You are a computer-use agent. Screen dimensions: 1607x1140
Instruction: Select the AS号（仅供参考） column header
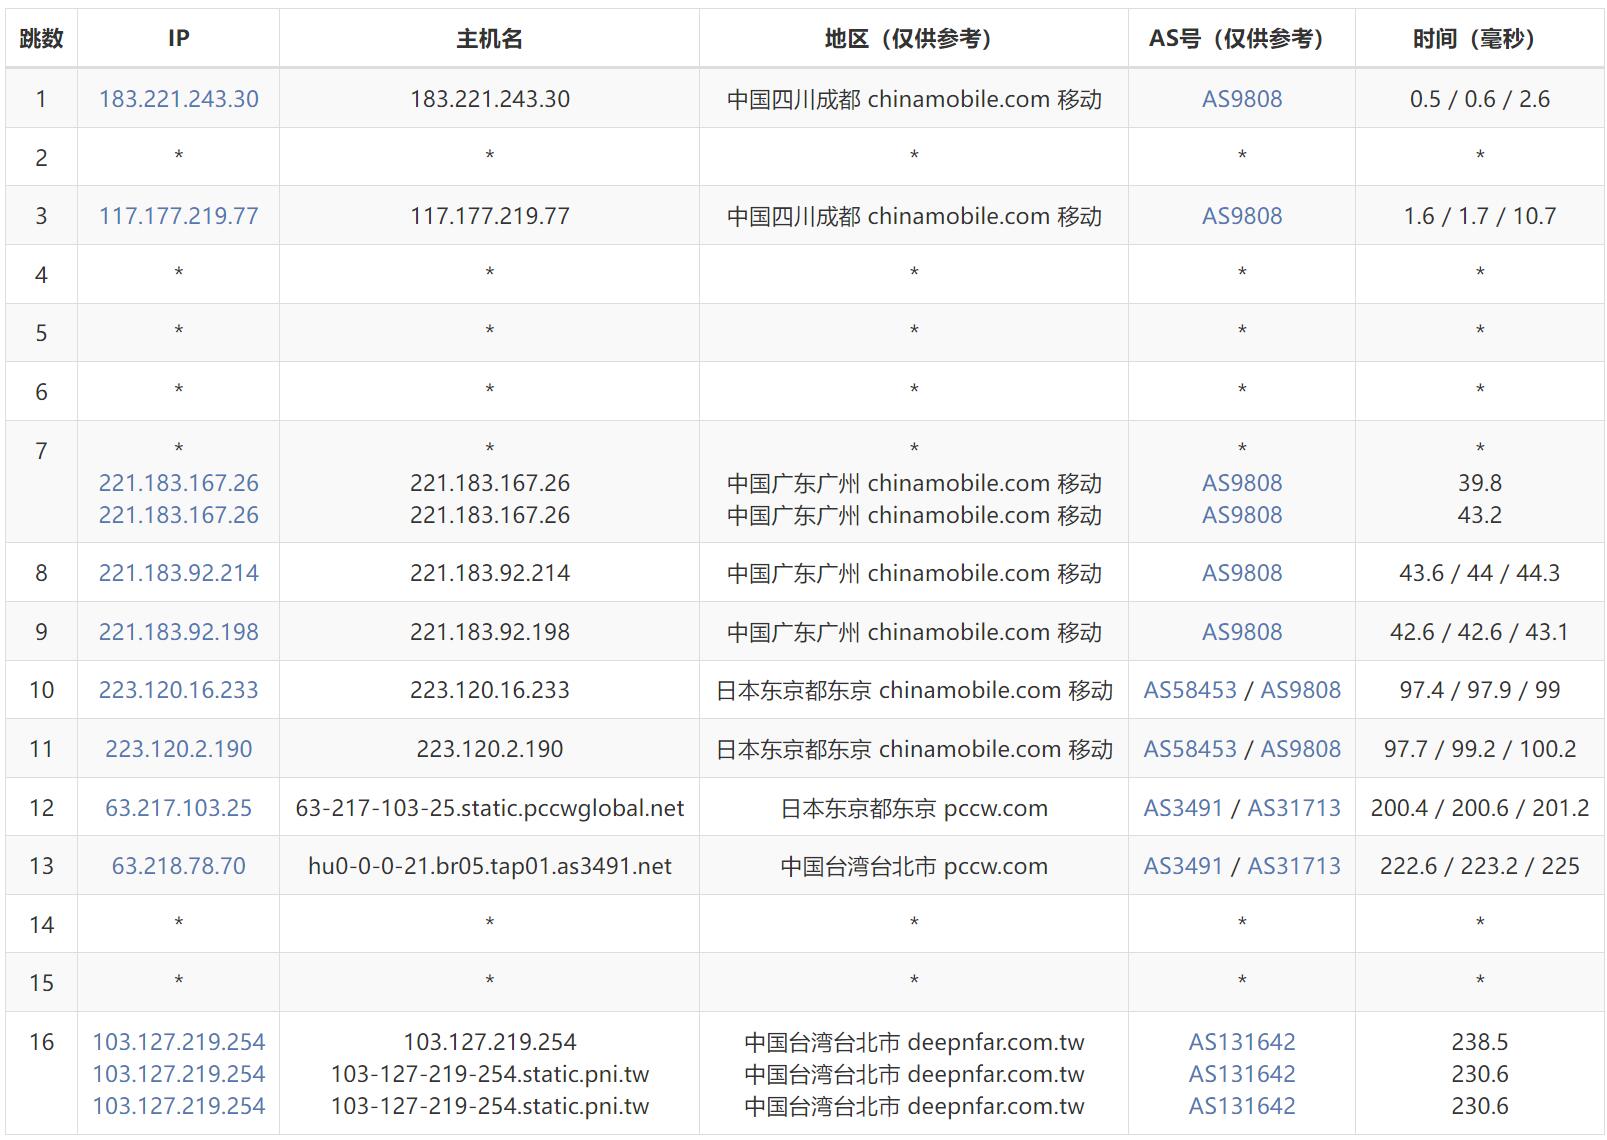click(x=1242, y=39)
